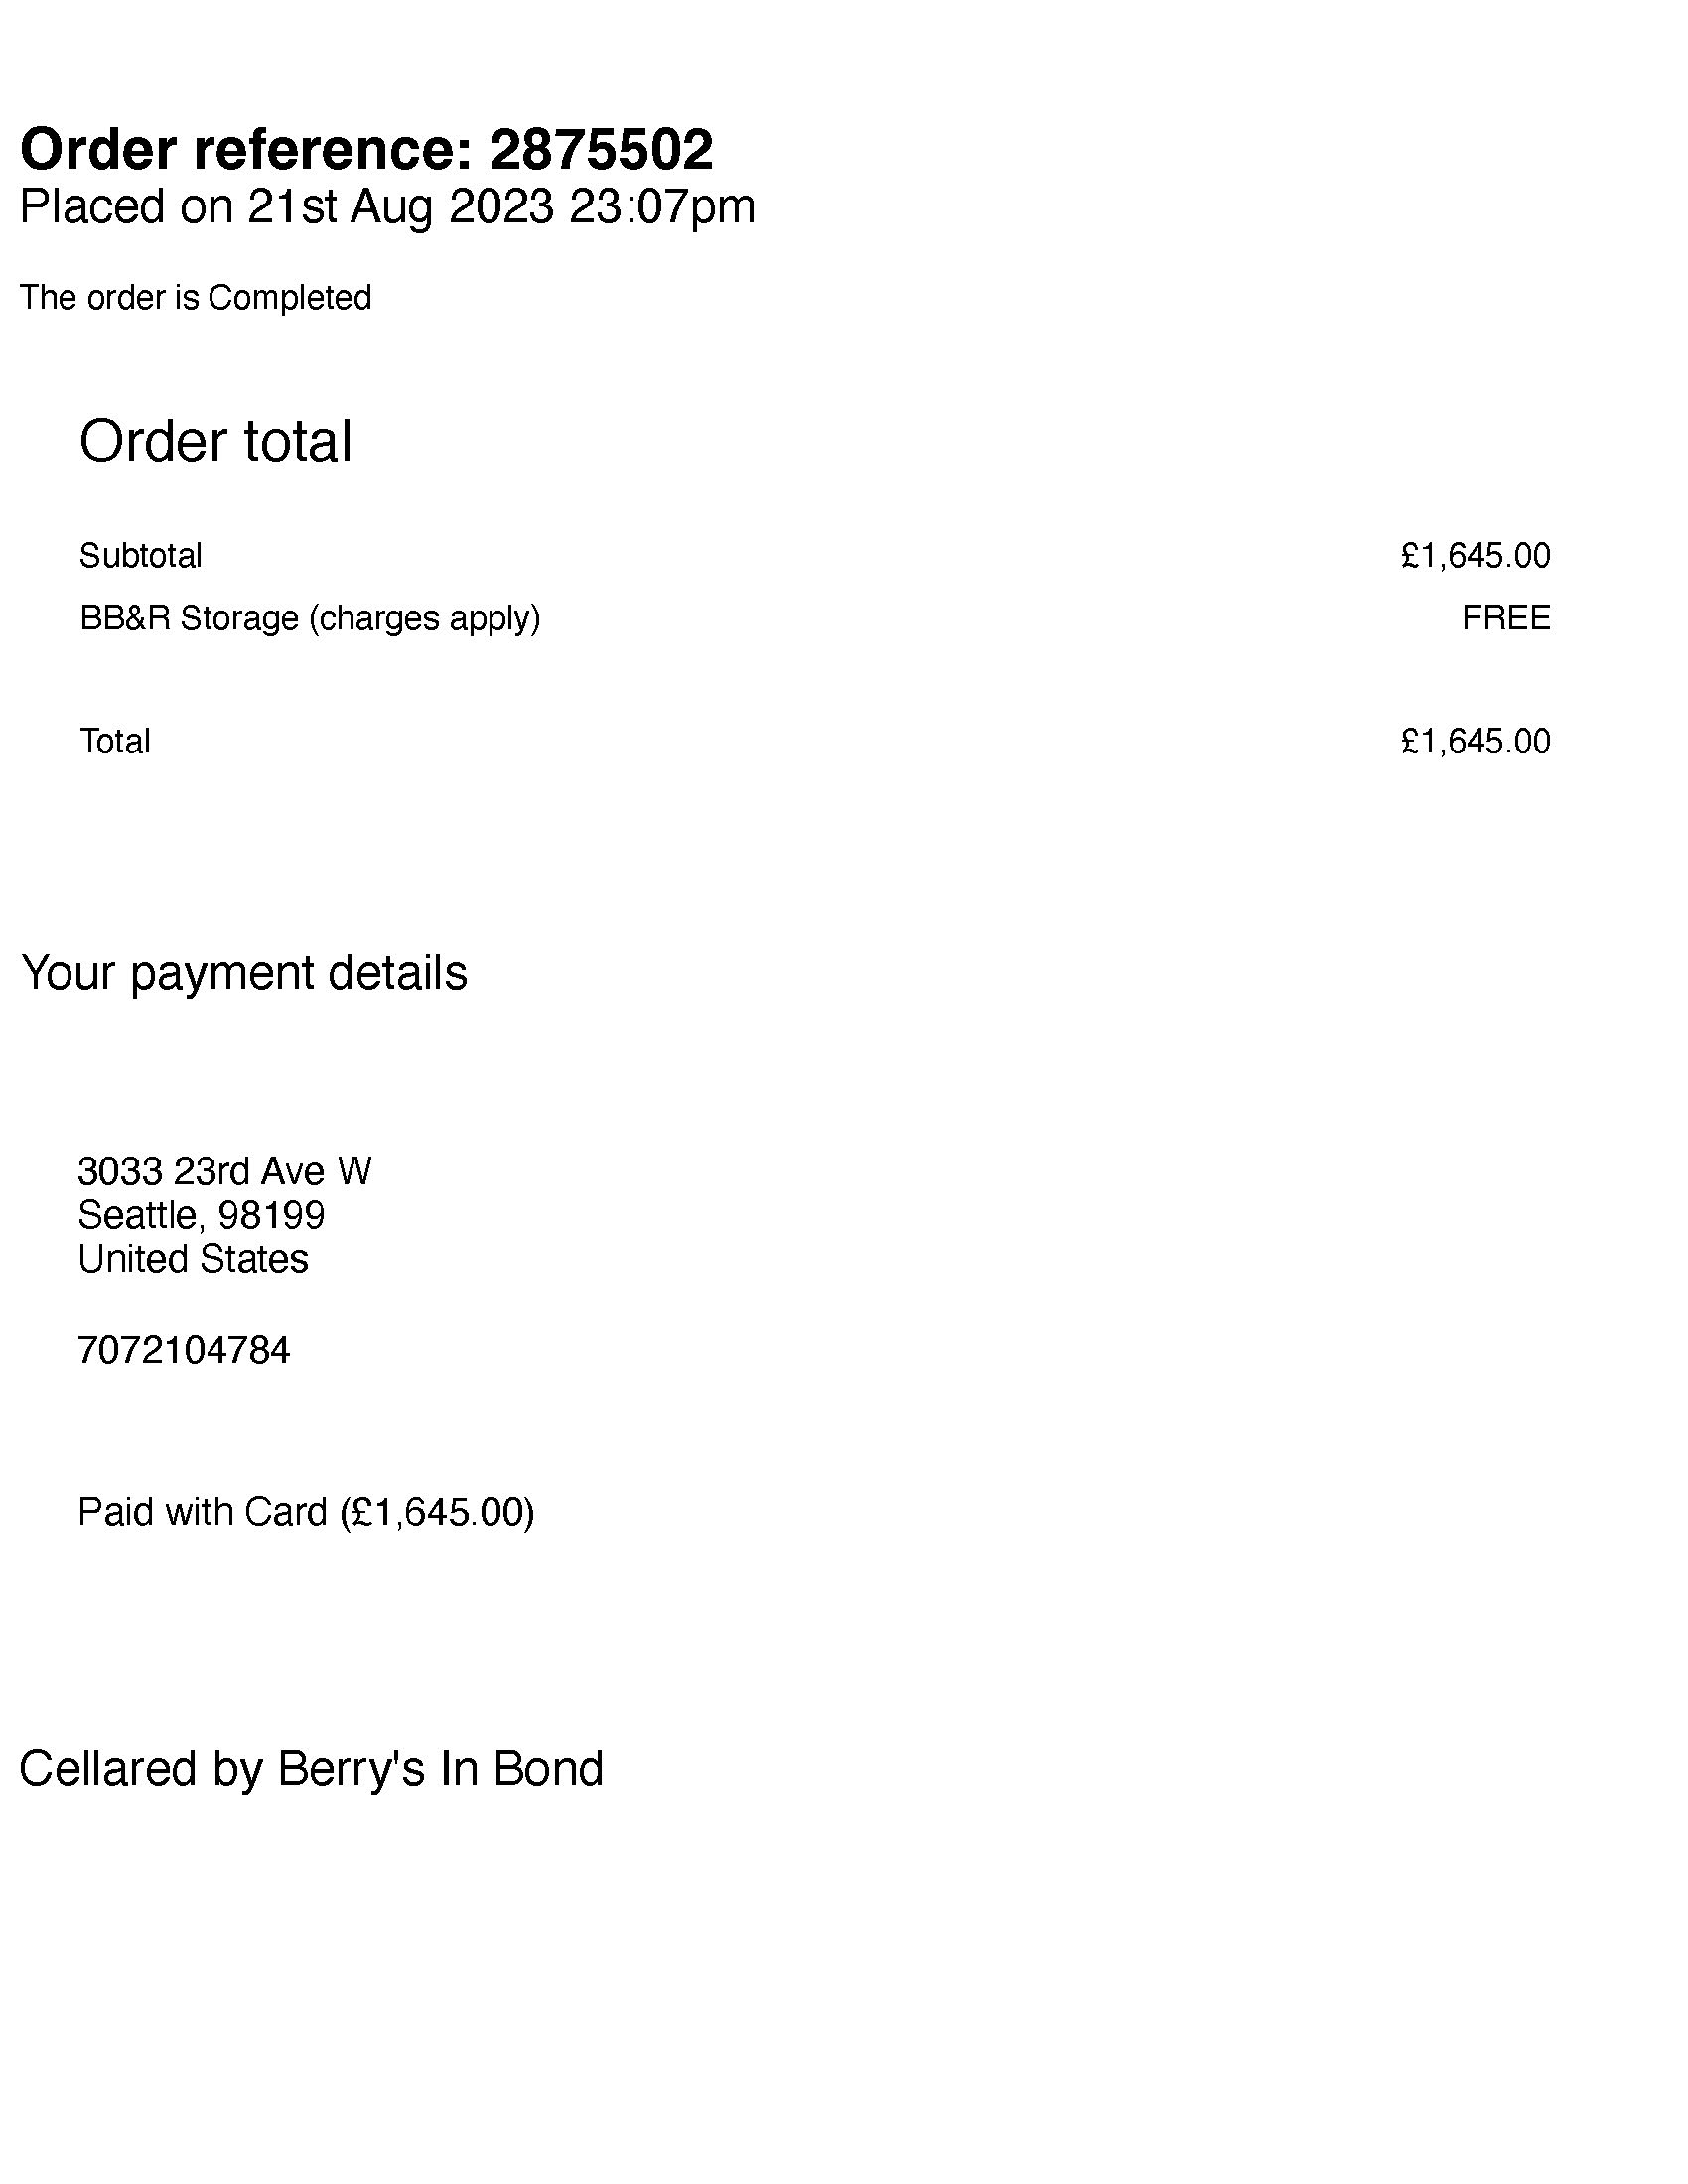This screenshot has width=1688, height=2184.
Task: Click the order number 2875502
Action: click(601, 150)
